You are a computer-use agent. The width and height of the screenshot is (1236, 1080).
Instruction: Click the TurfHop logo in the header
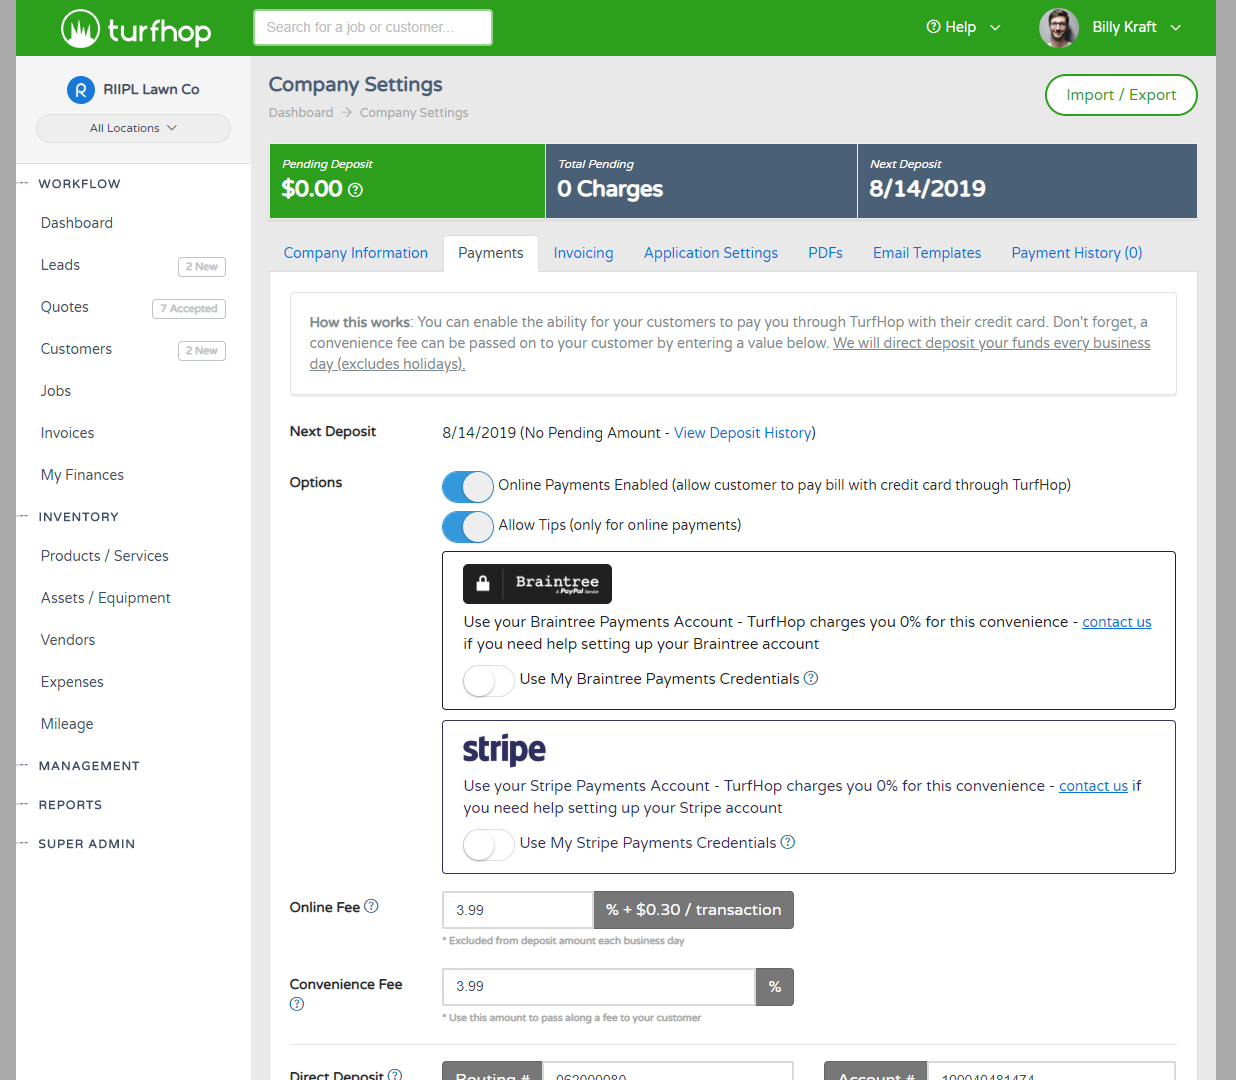[135, 28]
